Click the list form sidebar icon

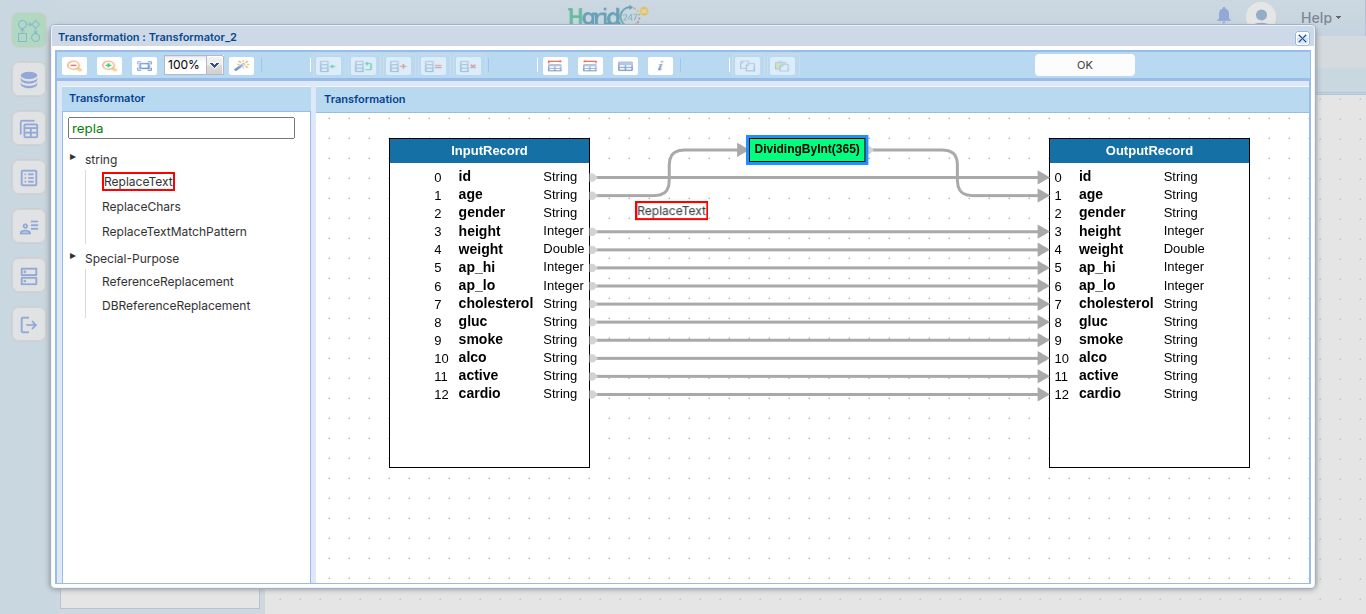coord(29,178)
